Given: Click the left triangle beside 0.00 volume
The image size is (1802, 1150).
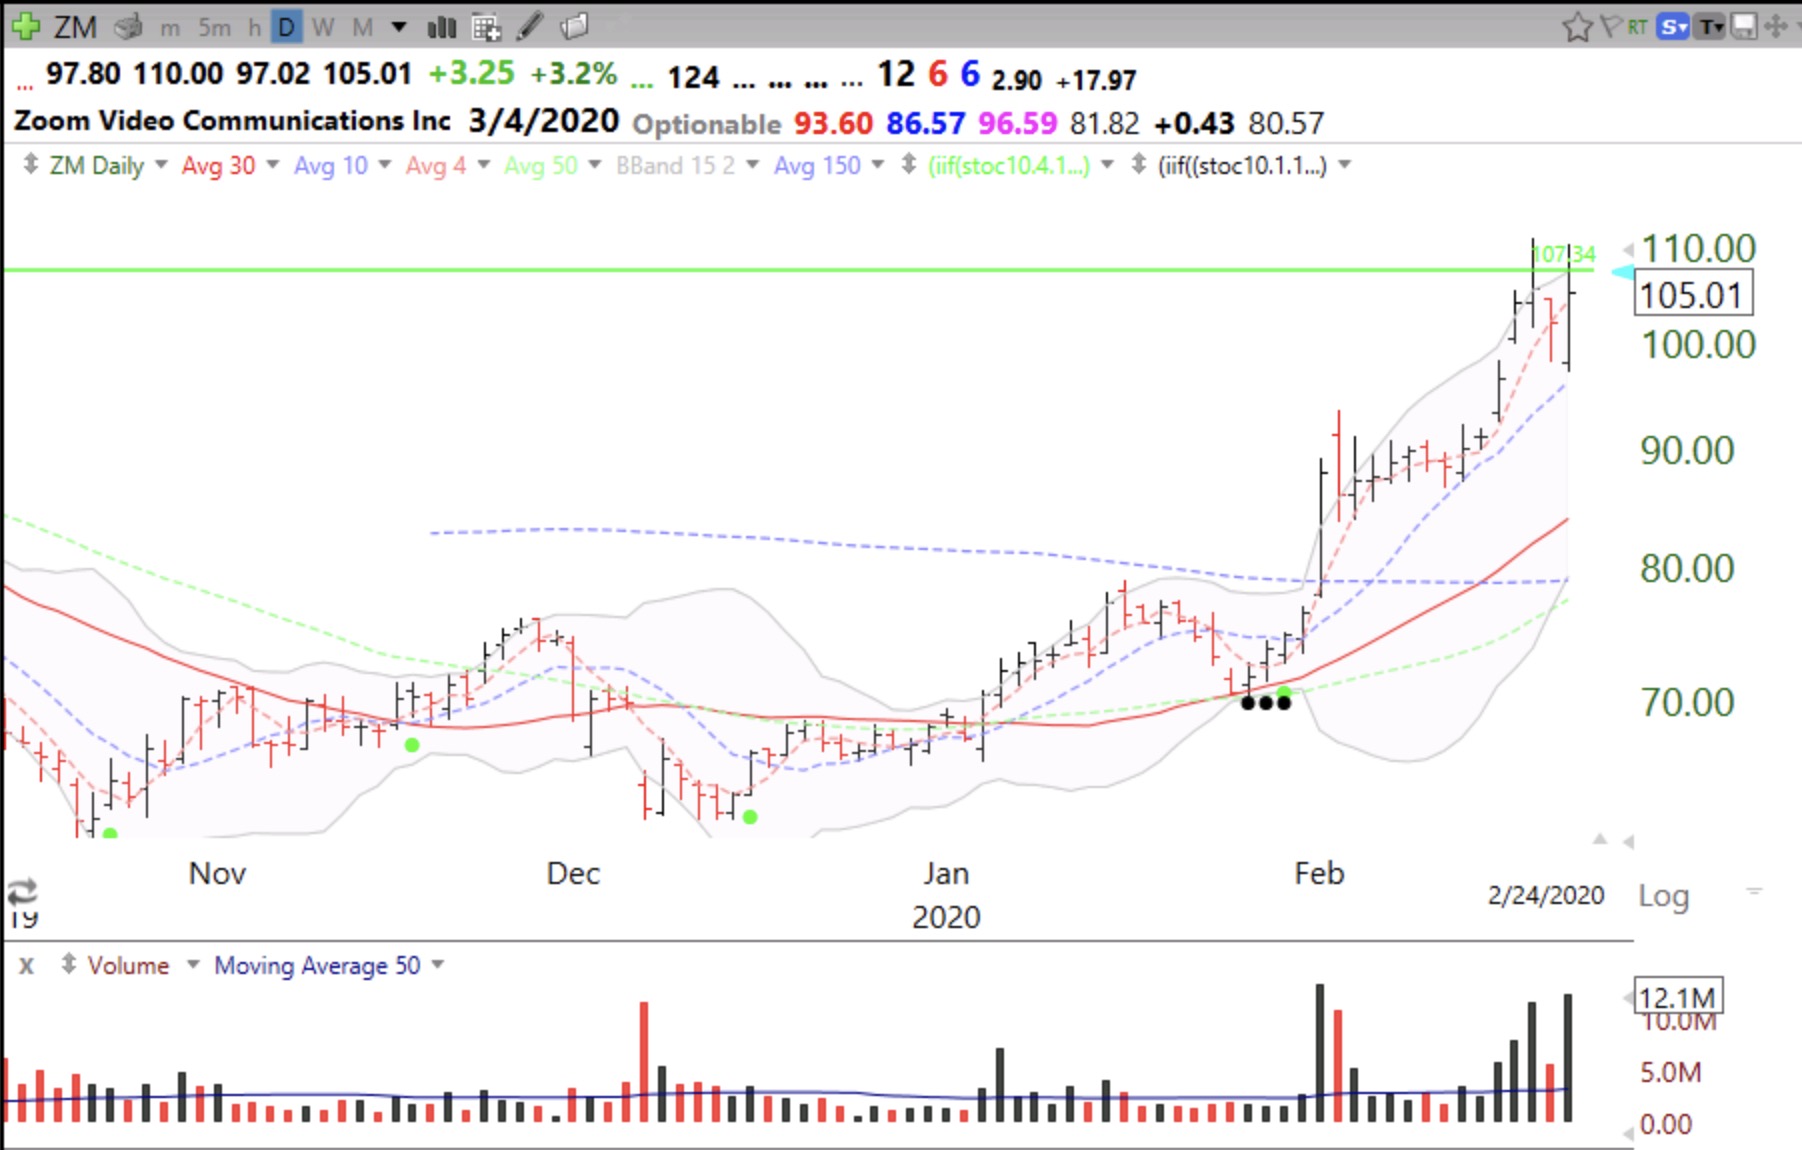Looking at the screenshot, I should [1627, 1135].
